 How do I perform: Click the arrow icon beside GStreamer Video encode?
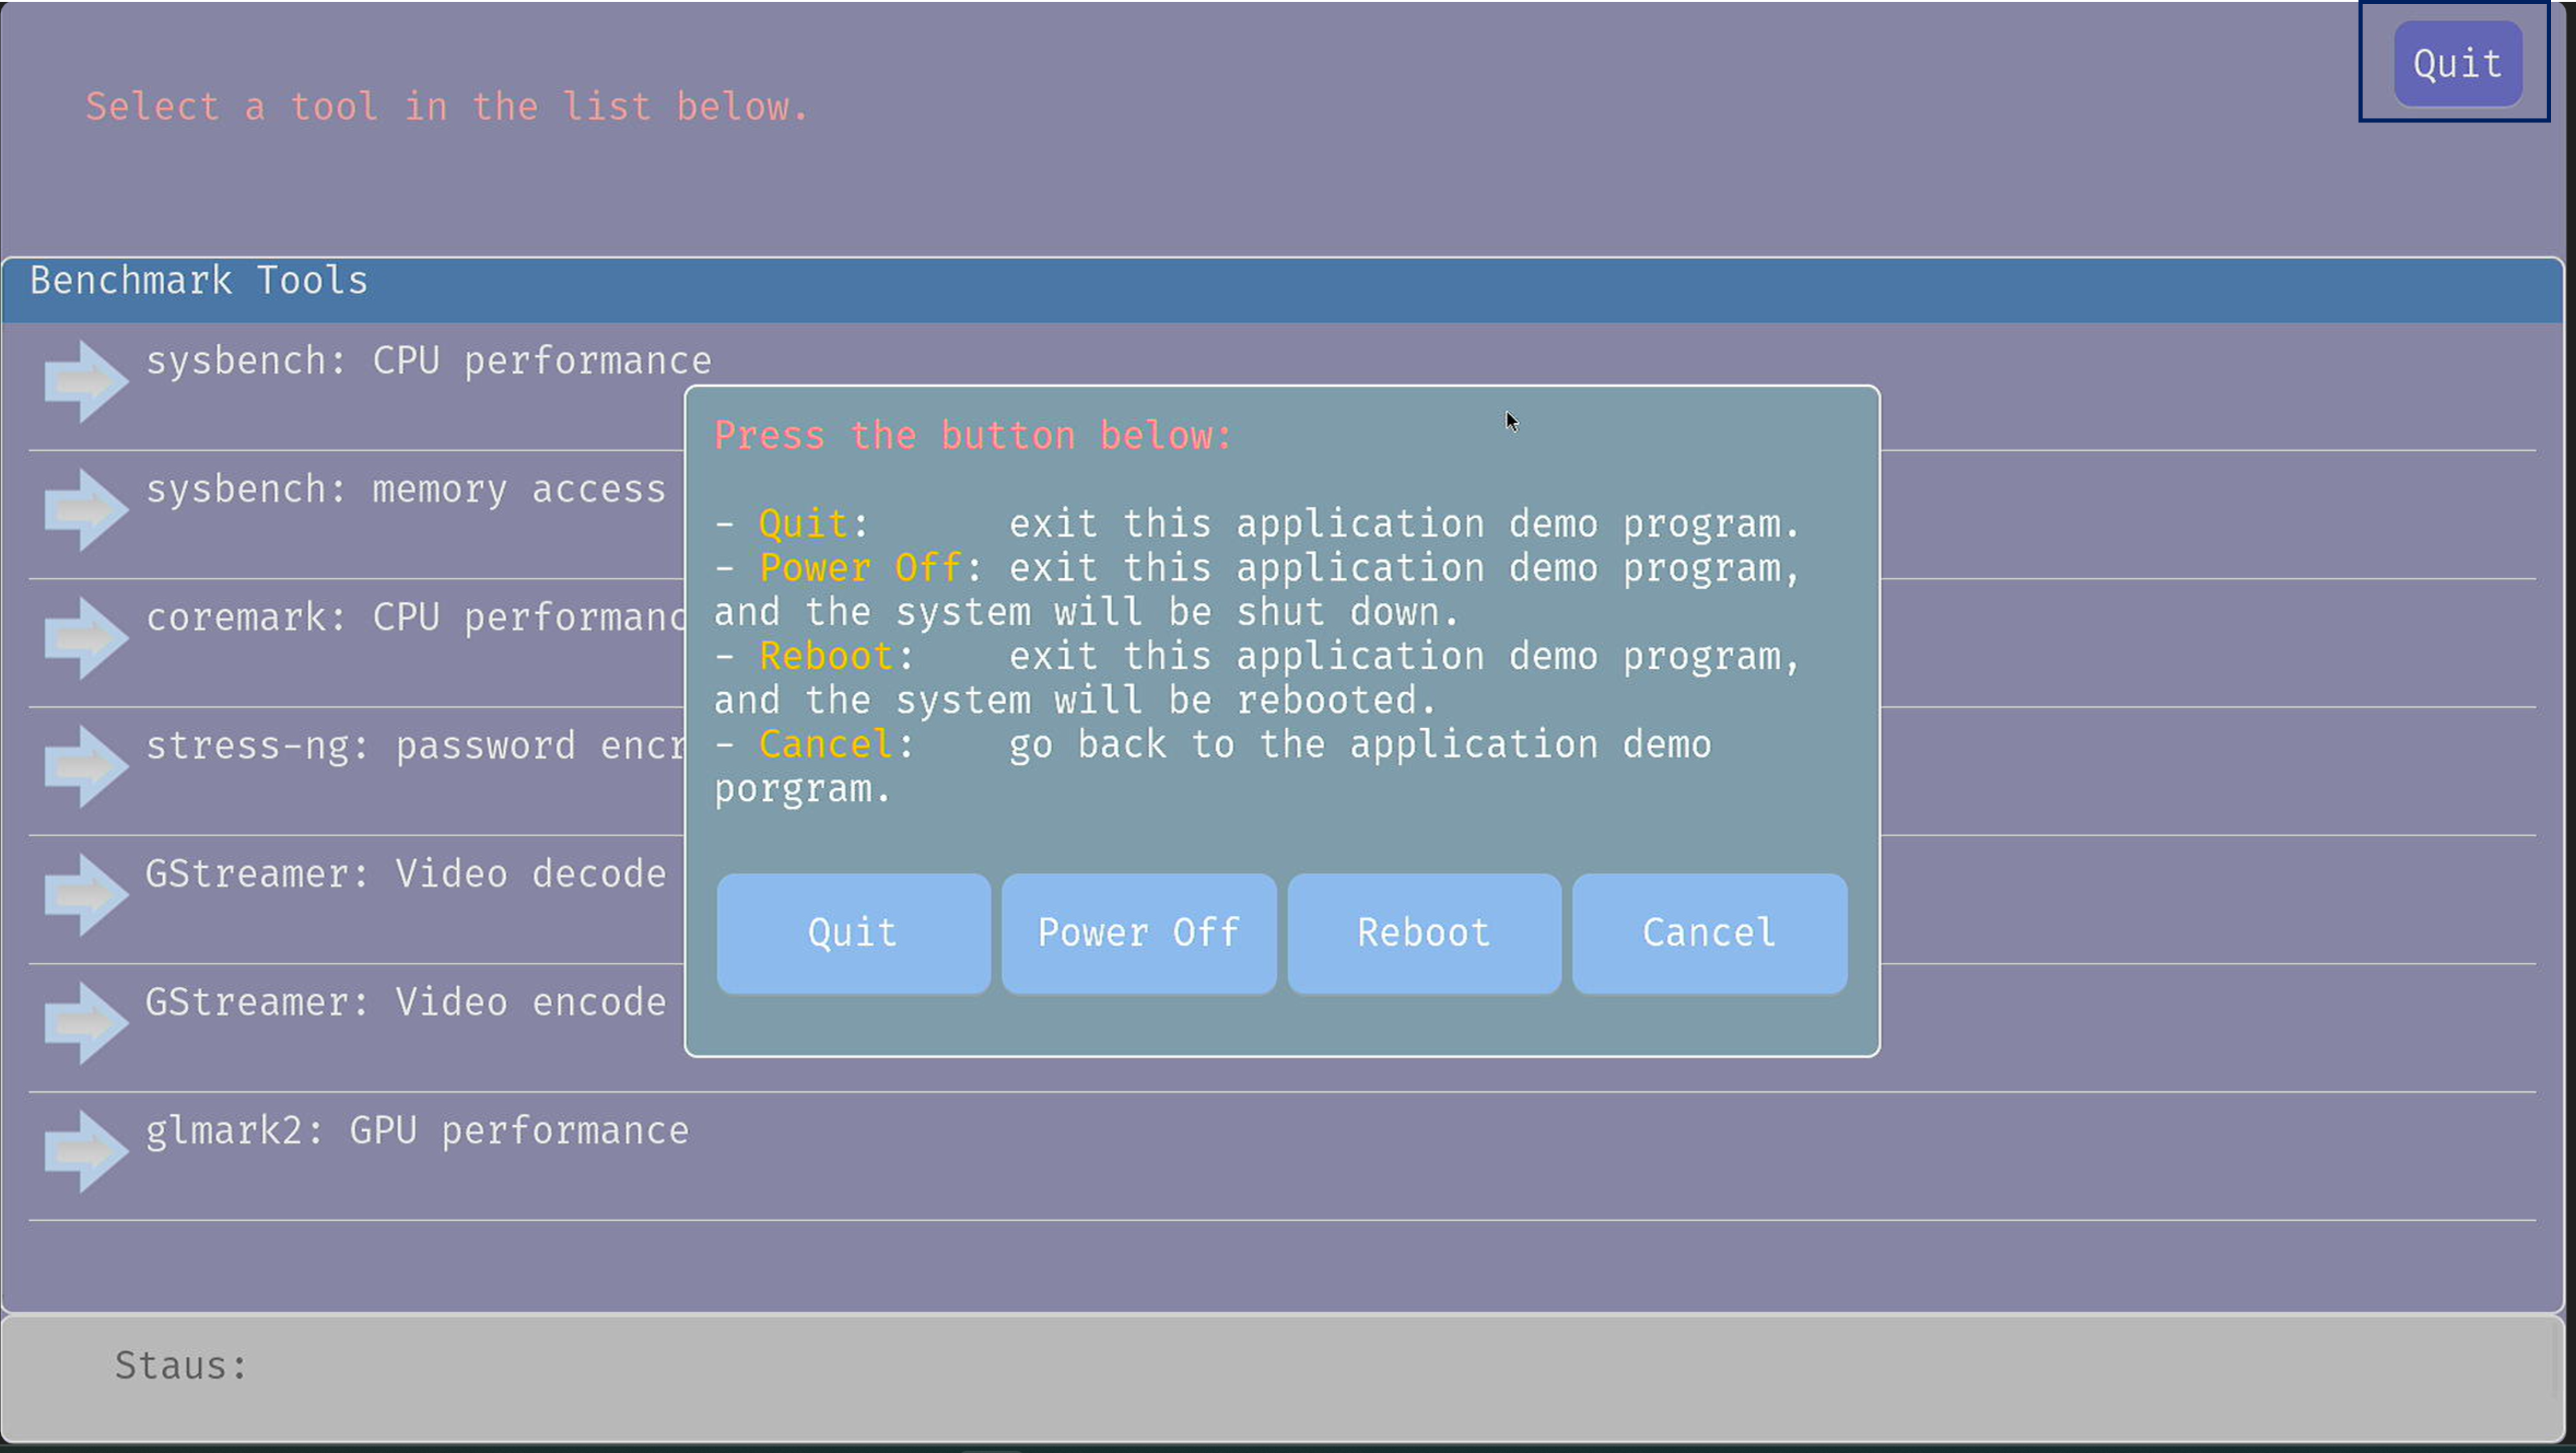[x=86, y=1023]
